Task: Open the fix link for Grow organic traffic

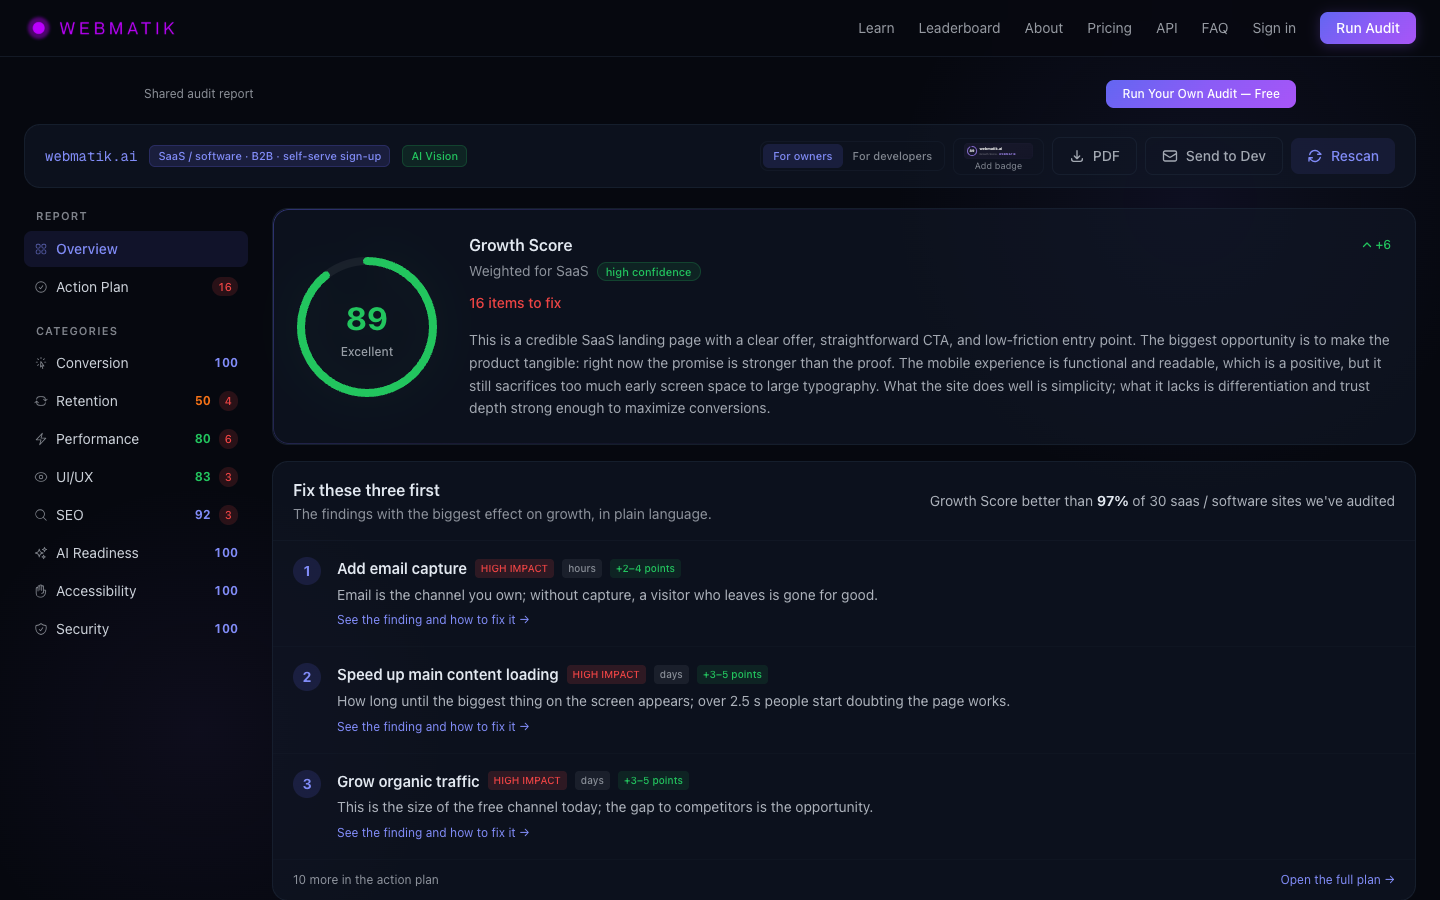Action: [433, 833]
